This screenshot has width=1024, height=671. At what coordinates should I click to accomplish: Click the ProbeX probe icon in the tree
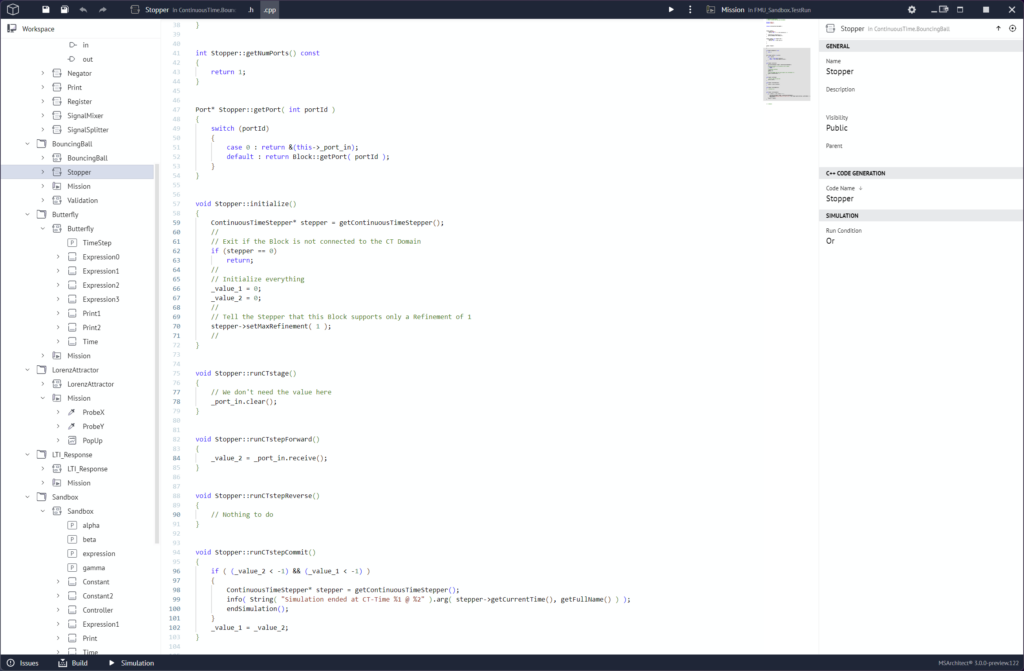tap(72, 412)
